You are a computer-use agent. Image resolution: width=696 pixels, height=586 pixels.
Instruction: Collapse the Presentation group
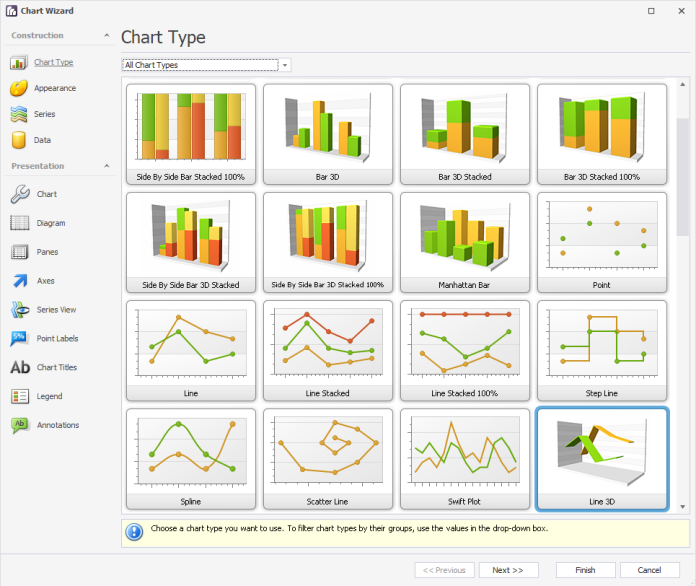click(x=107, y=166)
